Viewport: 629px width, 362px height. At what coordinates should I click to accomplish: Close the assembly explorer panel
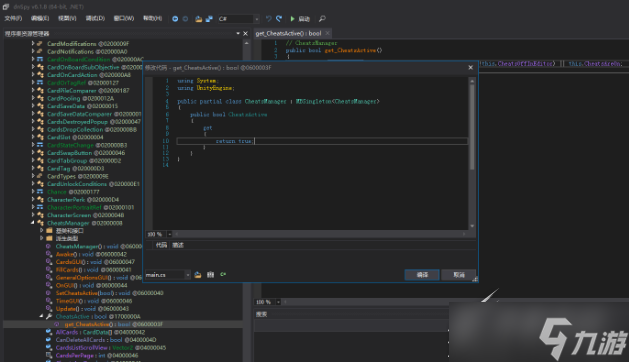[x=246, y=33]
